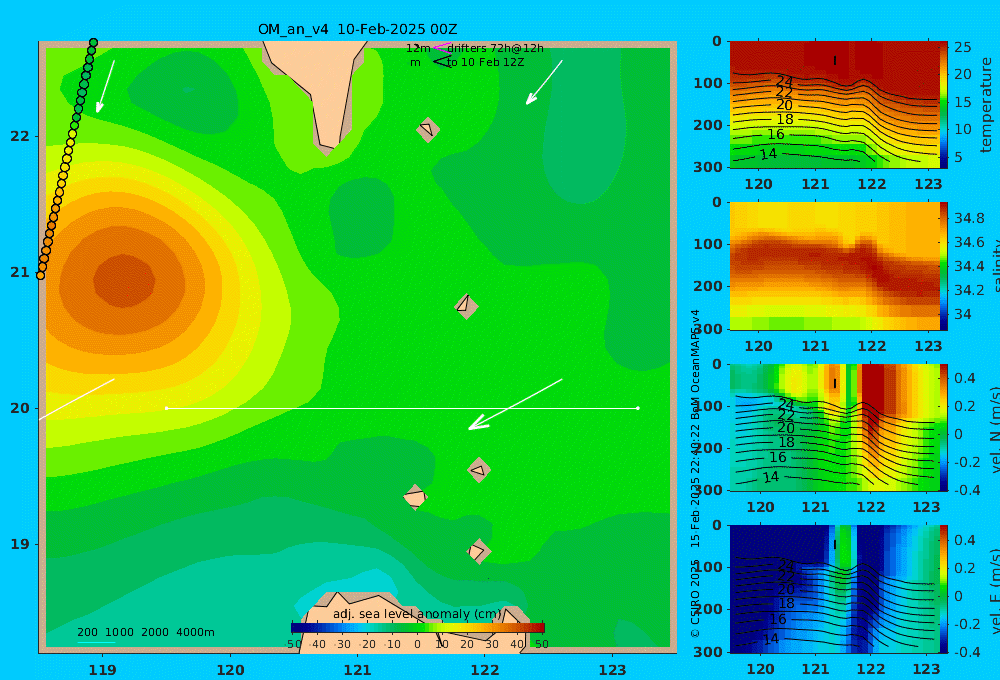Click the dark orange eddy core near 21N
The height and width of the screenshot is (680, 1000).
[x=124, y=281]
